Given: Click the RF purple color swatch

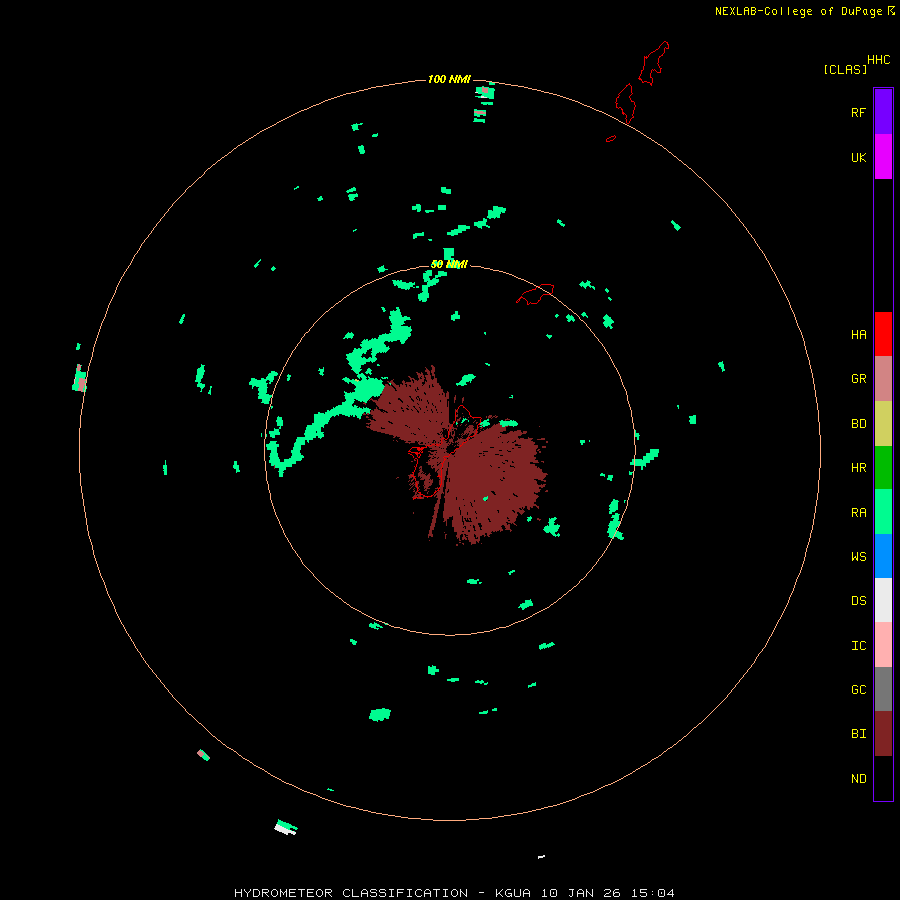Looking at the screenshot, I should tap(883, 112).
